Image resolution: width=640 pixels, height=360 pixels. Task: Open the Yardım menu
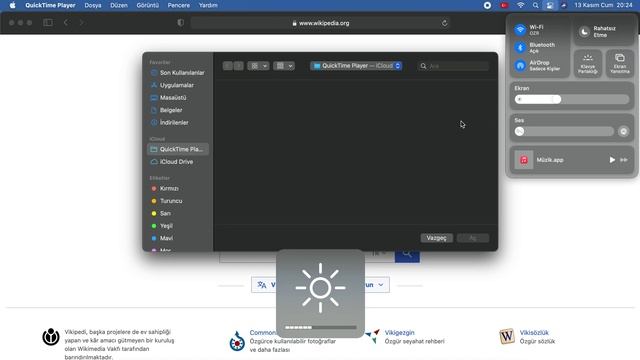208,5
